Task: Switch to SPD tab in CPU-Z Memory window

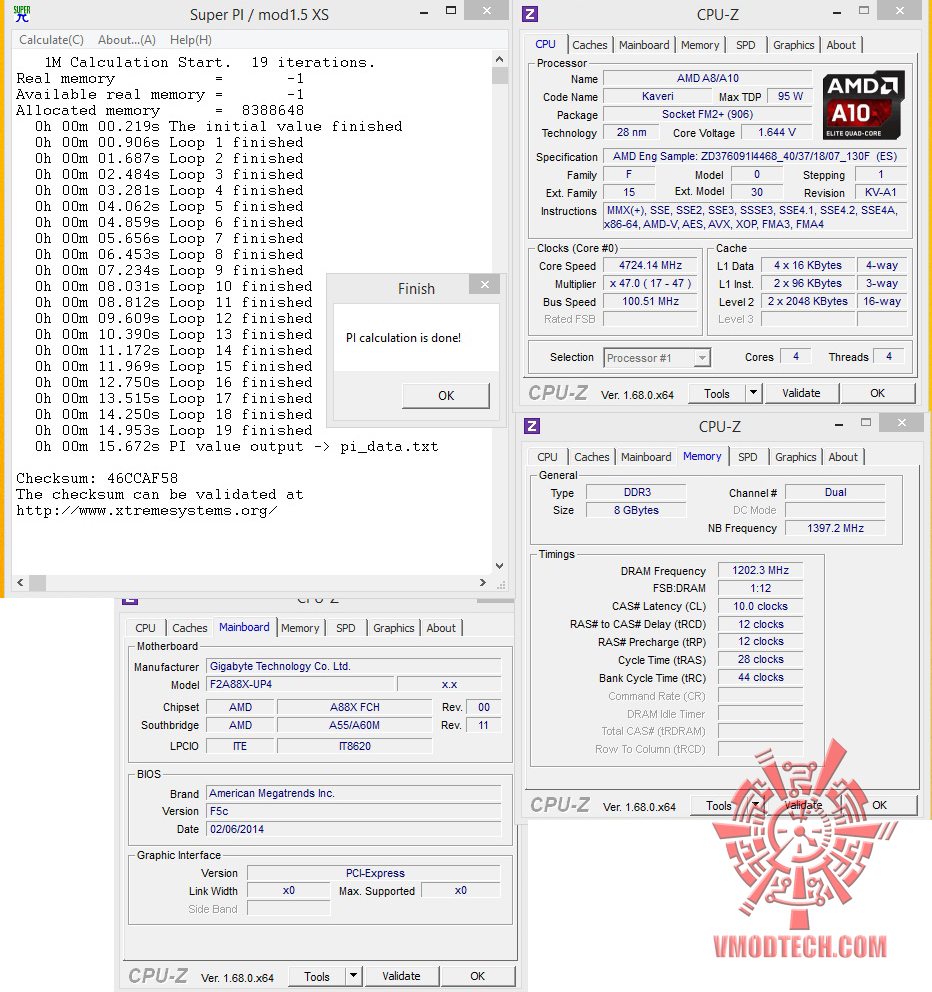Action: (x=748, y=457)
